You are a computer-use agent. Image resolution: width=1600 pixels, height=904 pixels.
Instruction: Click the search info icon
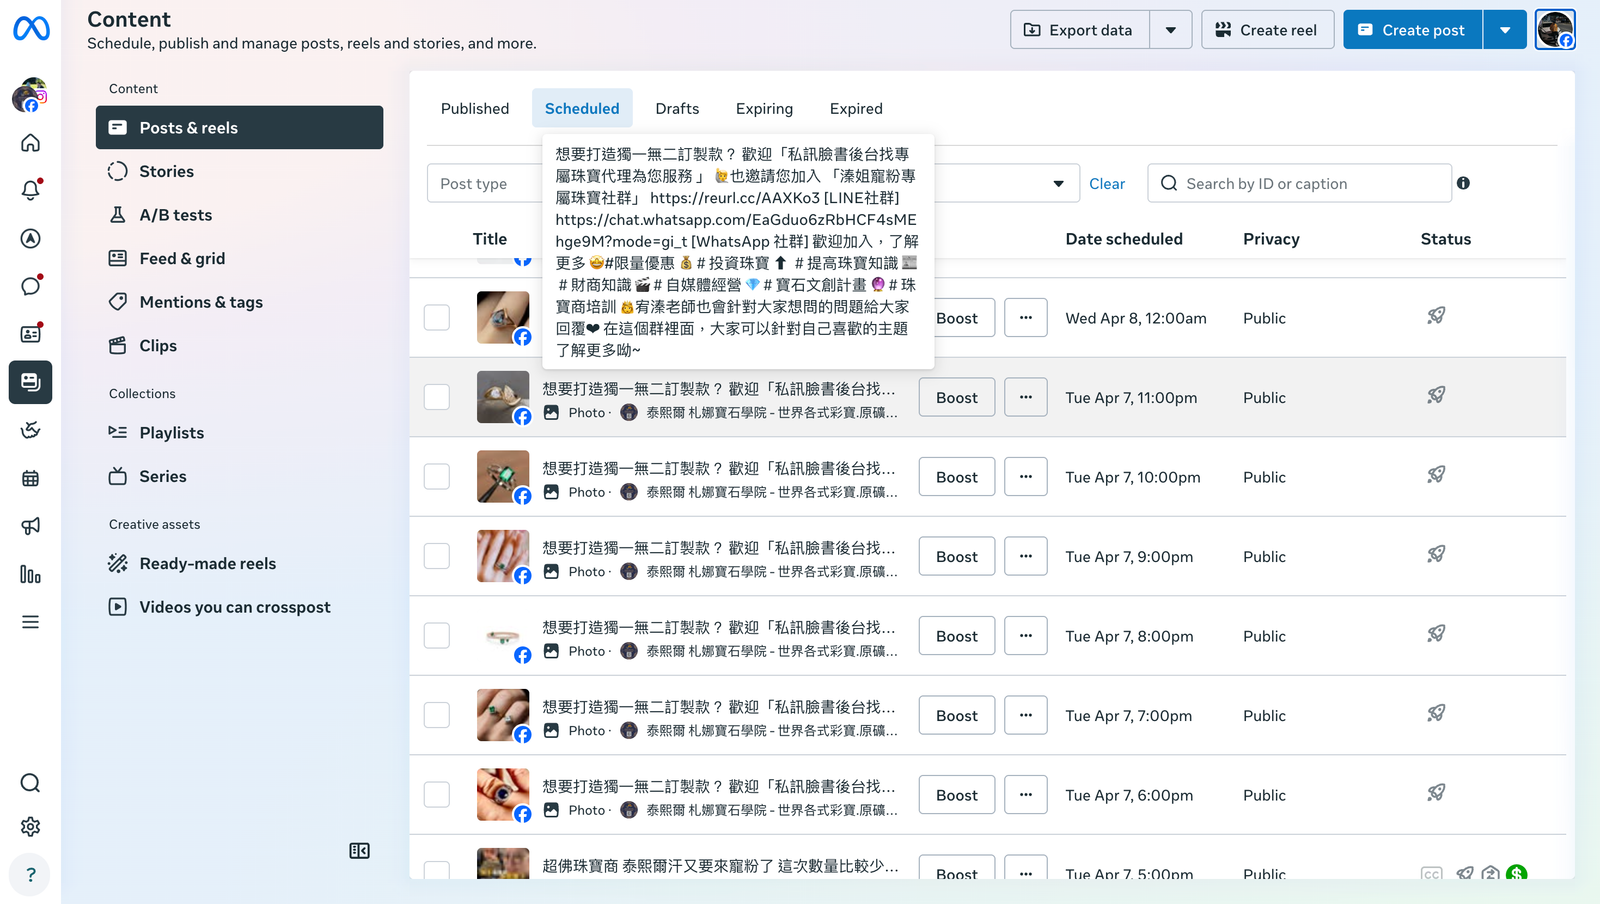[1463, 183]
